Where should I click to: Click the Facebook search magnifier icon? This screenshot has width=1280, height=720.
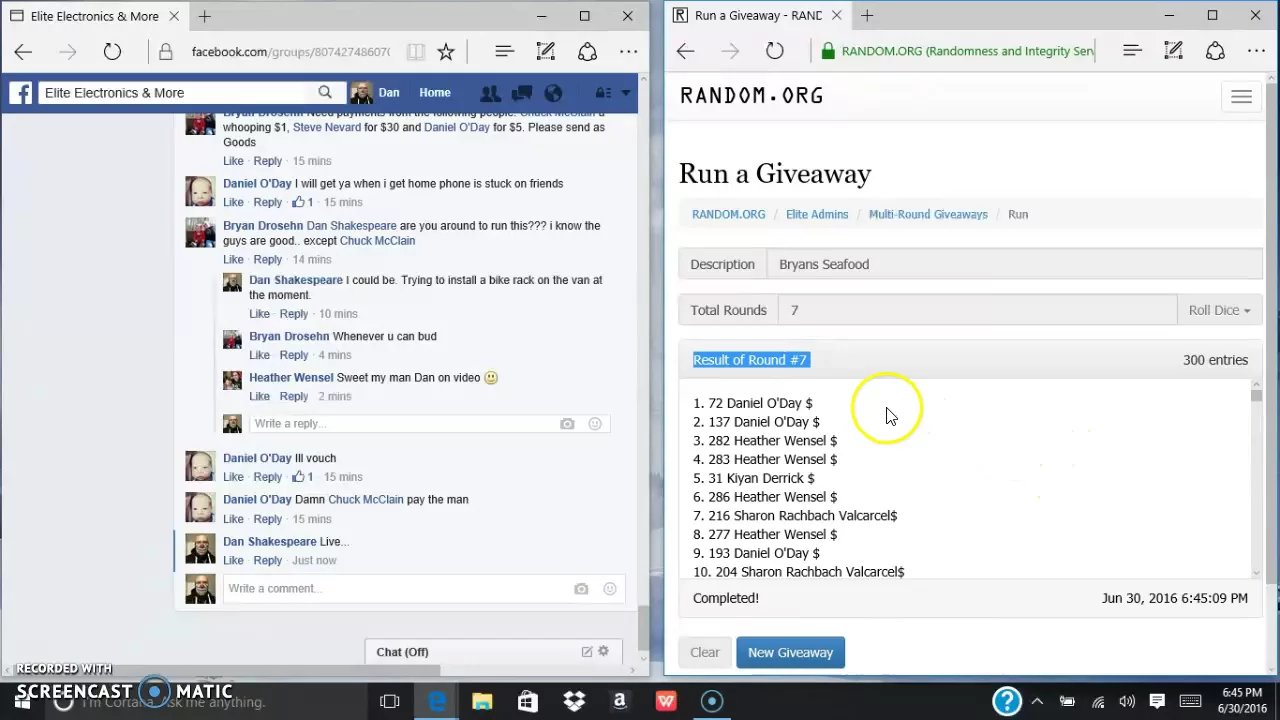[325, 92]
